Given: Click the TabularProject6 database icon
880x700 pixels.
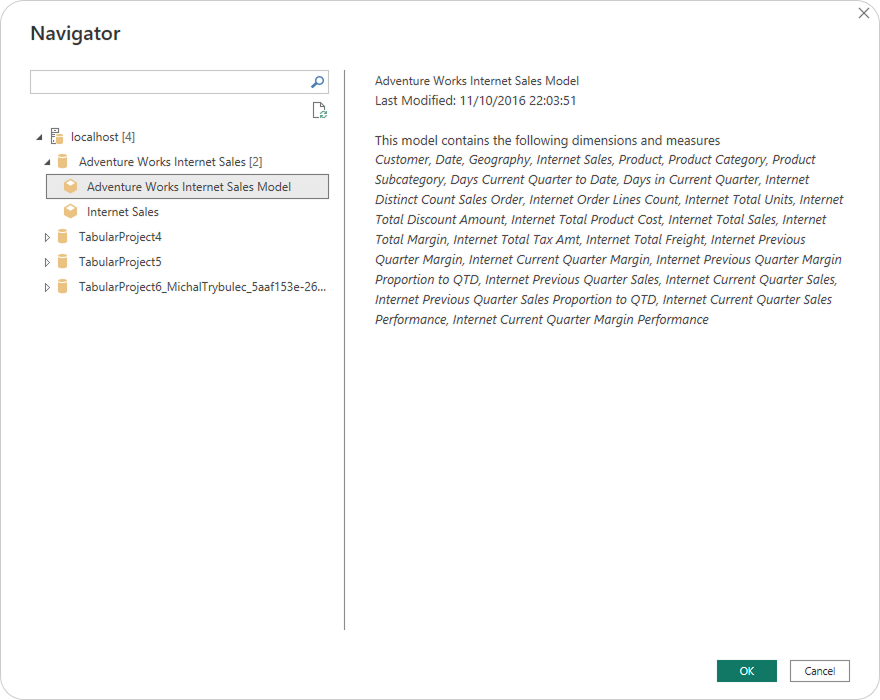Looking at the screenshot, I should click(x=63, y=287).
